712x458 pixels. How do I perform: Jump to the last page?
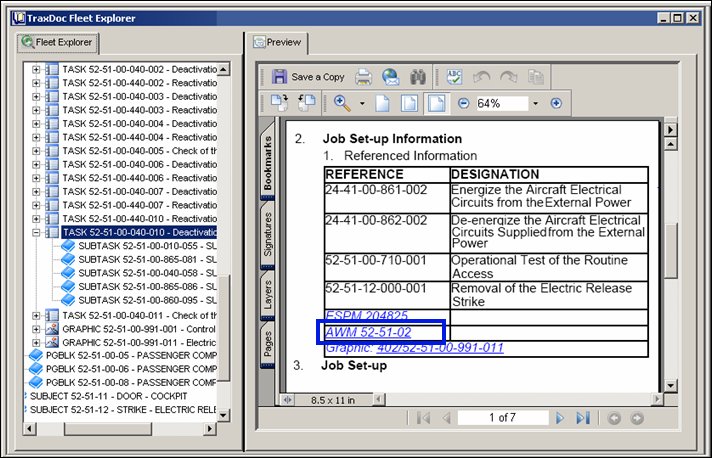(x=583, y=418)
